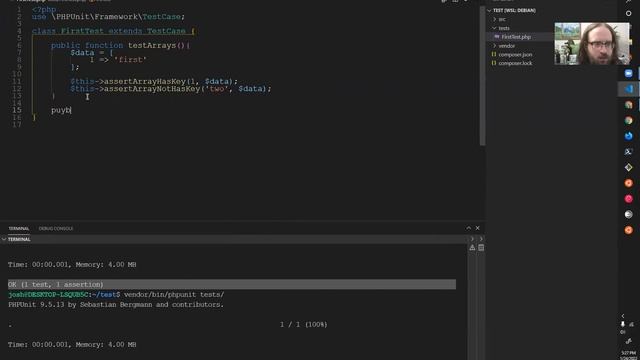Select the Terminal panel tab
Image resolution: width=640 pixels, height=360 pixels.
19,229
